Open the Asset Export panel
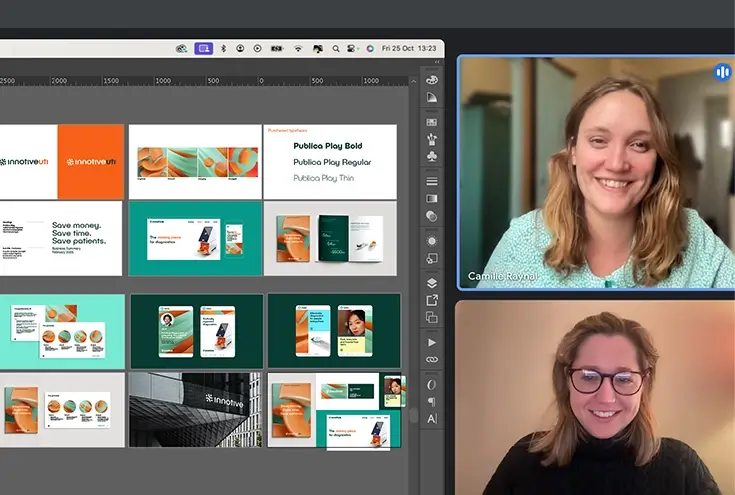735x495 pixels. [x=432, y=300]
